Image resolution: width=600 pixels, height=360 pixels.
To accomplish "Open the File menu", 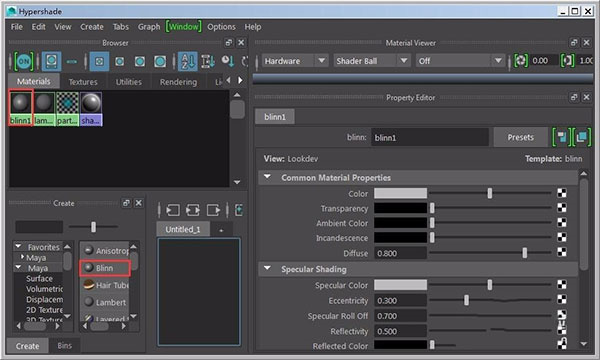I will pos(16,27).
